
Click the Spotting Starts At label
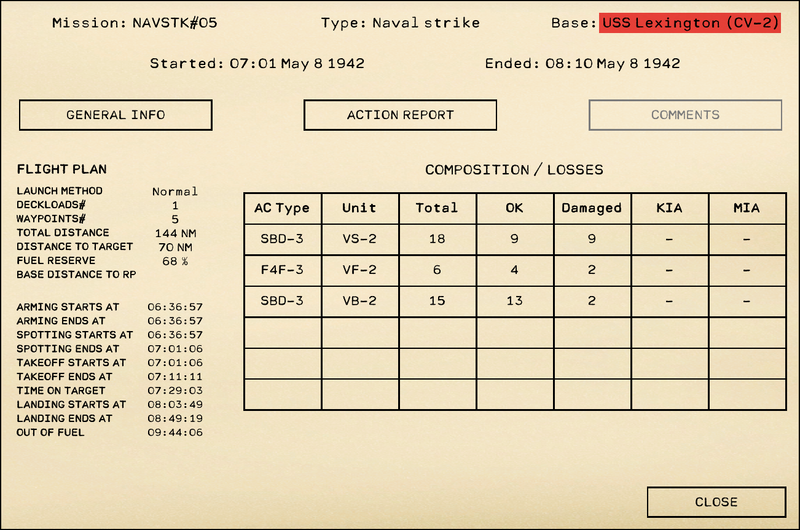(x=74, y=335)
